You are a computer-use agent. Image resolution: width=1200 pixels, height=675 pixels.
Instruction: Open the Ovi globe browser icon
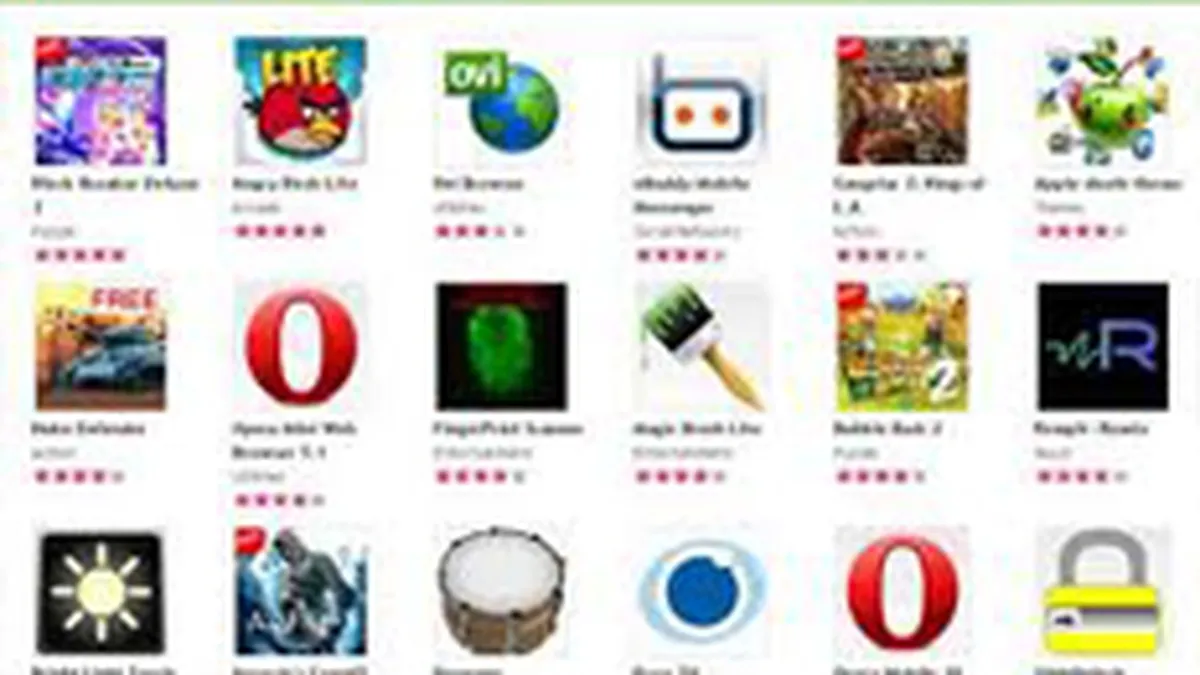(501, 101)
